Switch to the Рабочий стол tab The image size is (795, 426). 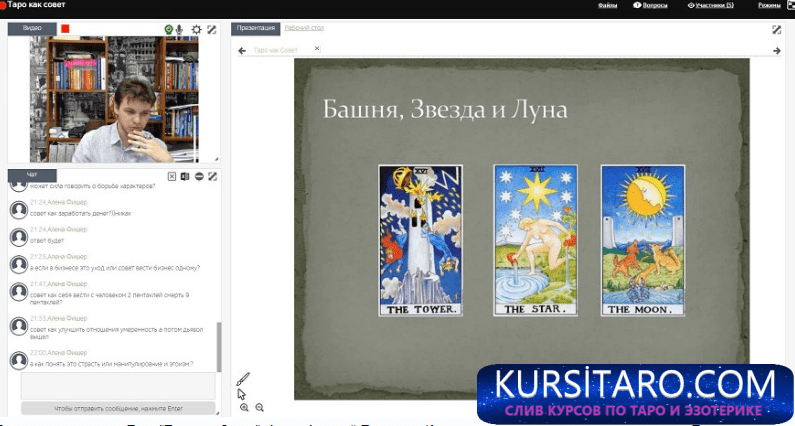point(304,28)
